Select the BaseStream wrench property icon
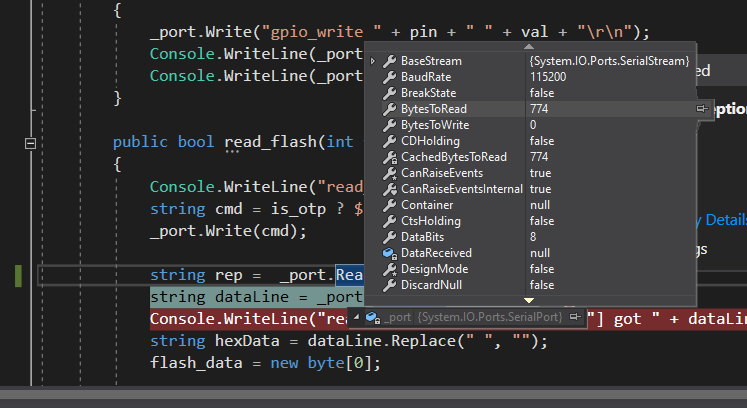 point(390,61)
